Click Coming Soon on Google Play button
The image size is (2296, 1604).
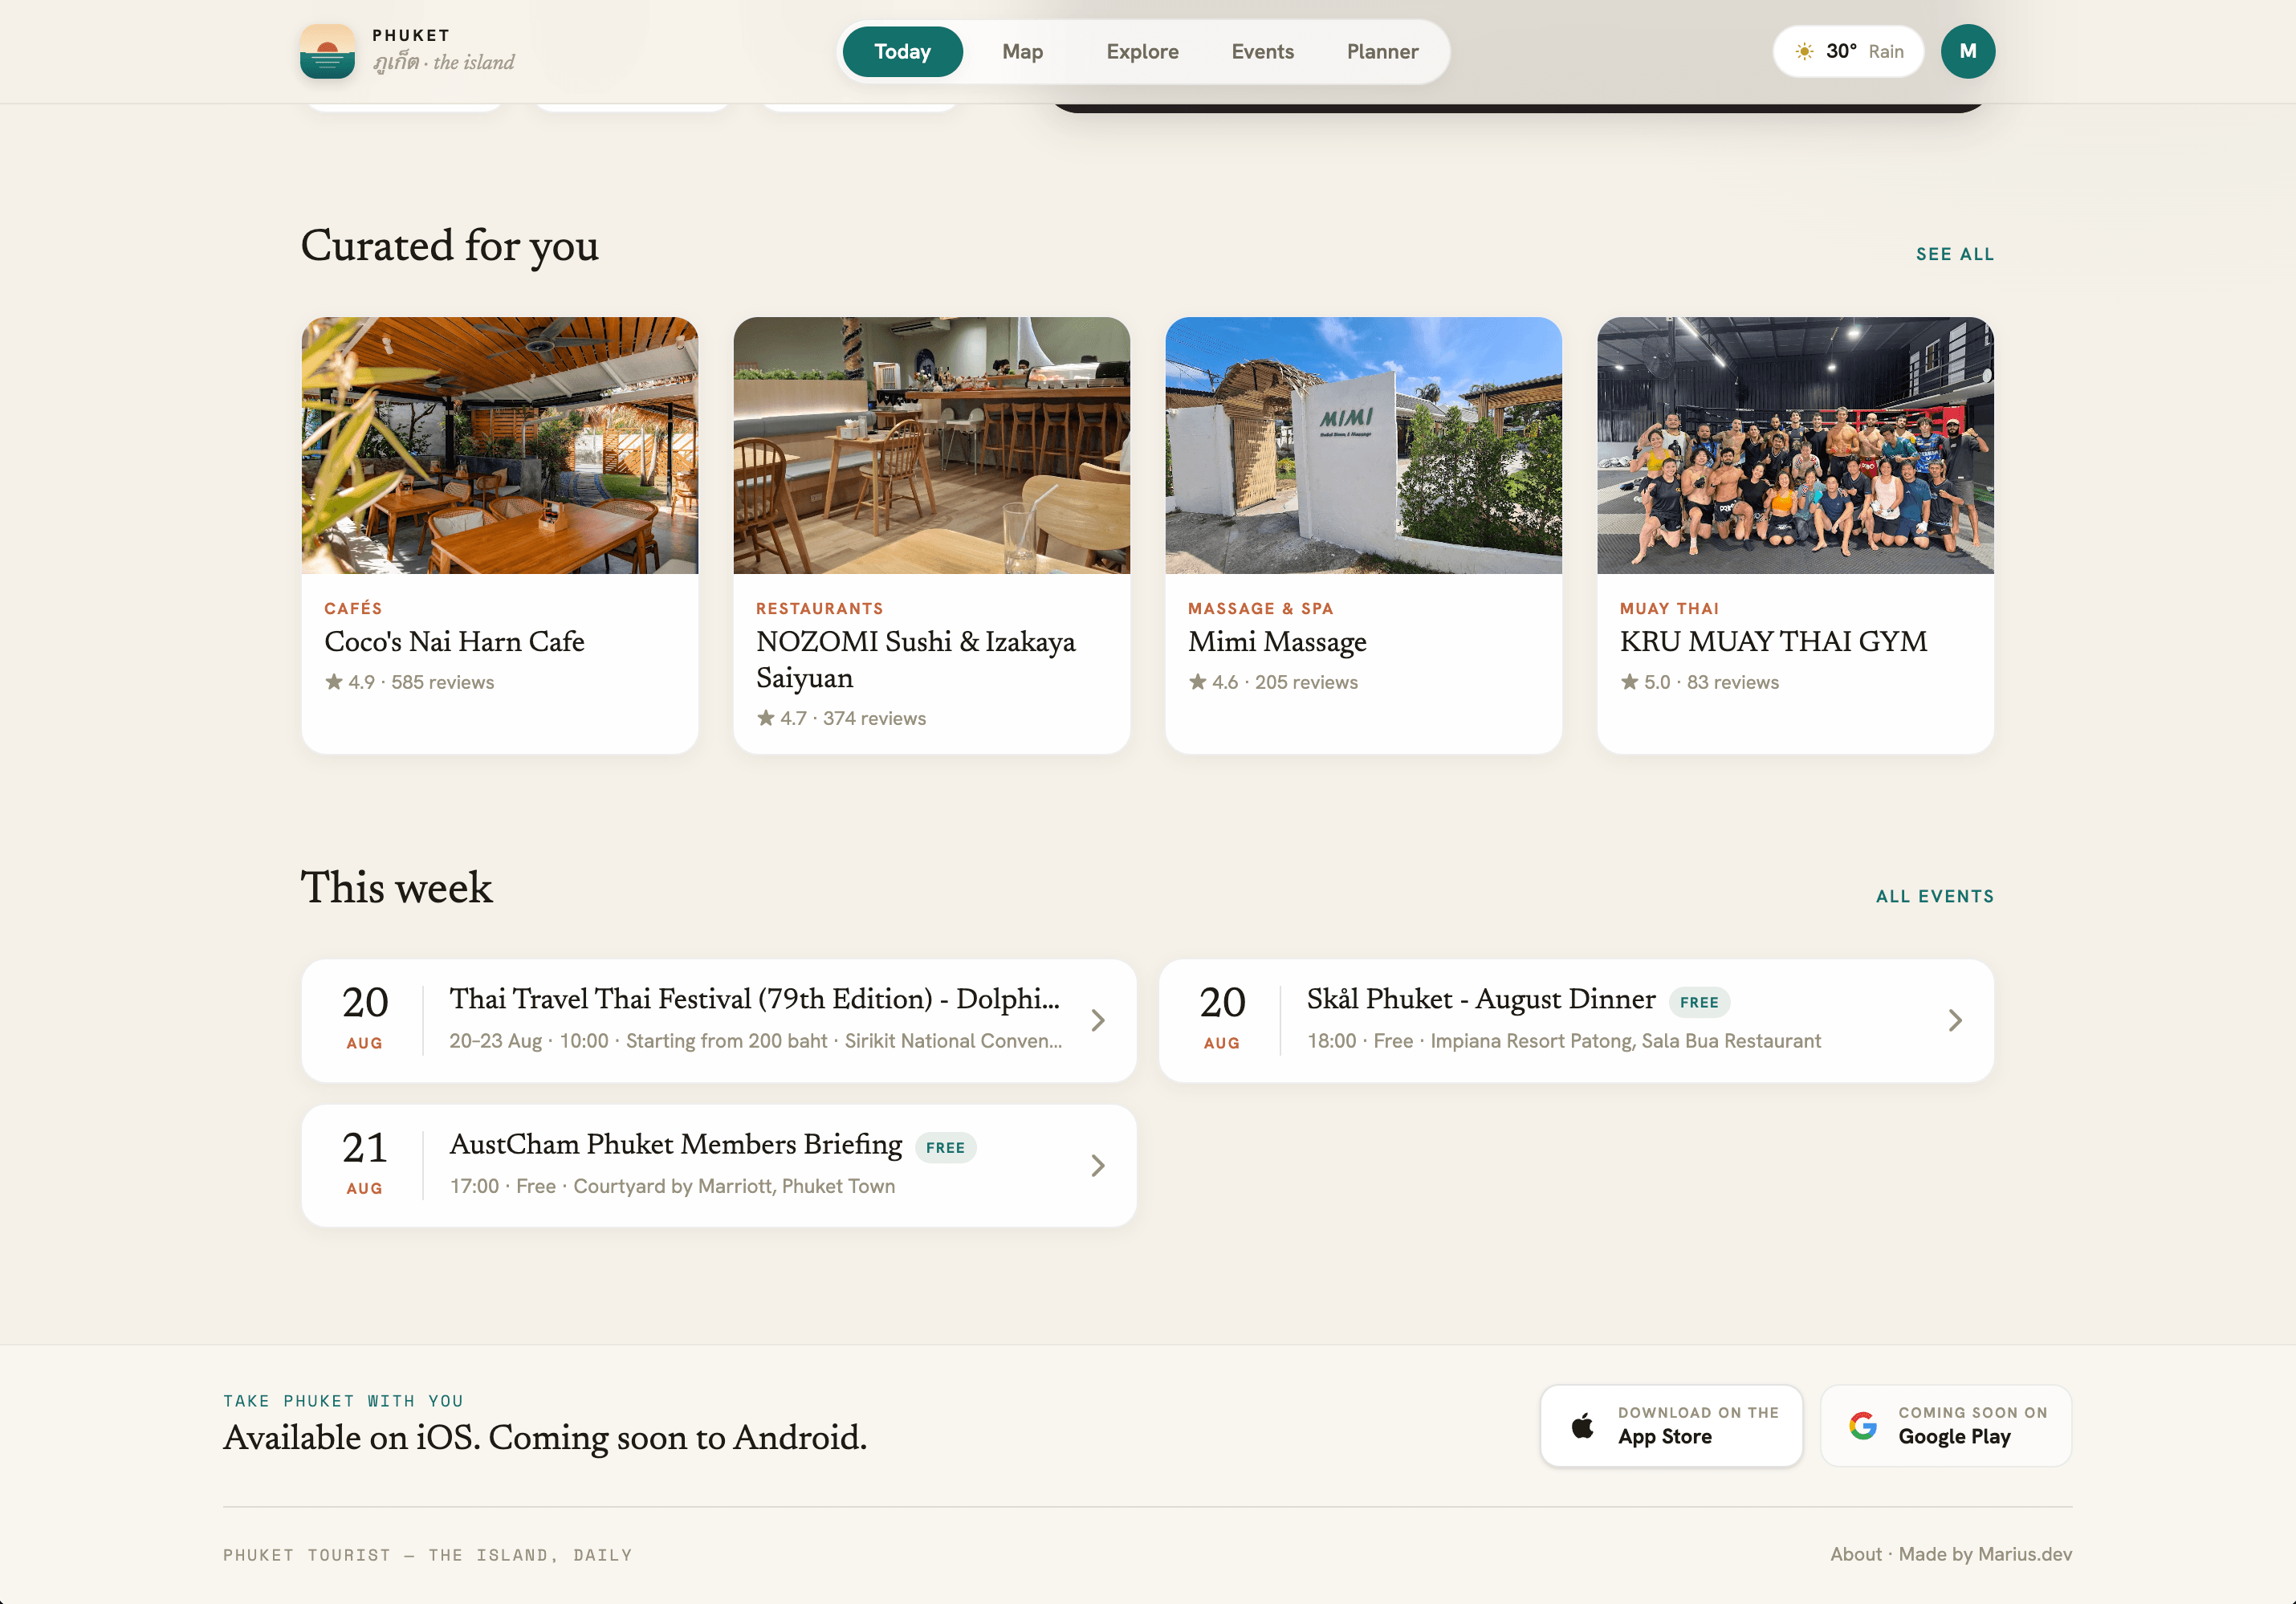tap(1946, 1425)
